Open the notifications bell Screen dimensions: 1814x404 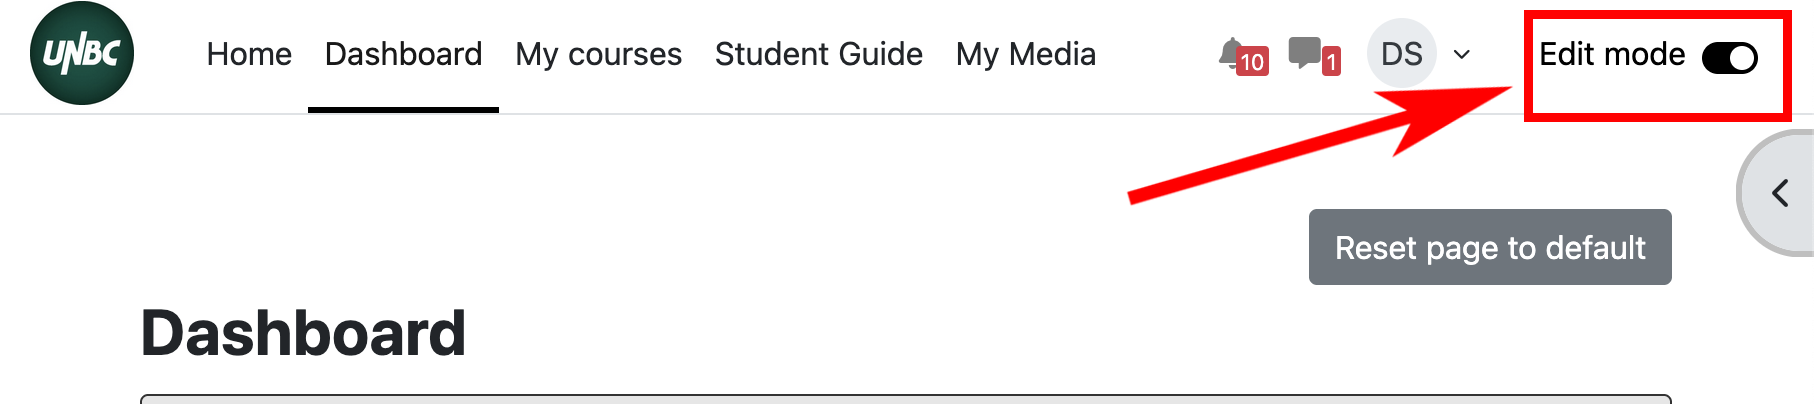click(1231, 53)
